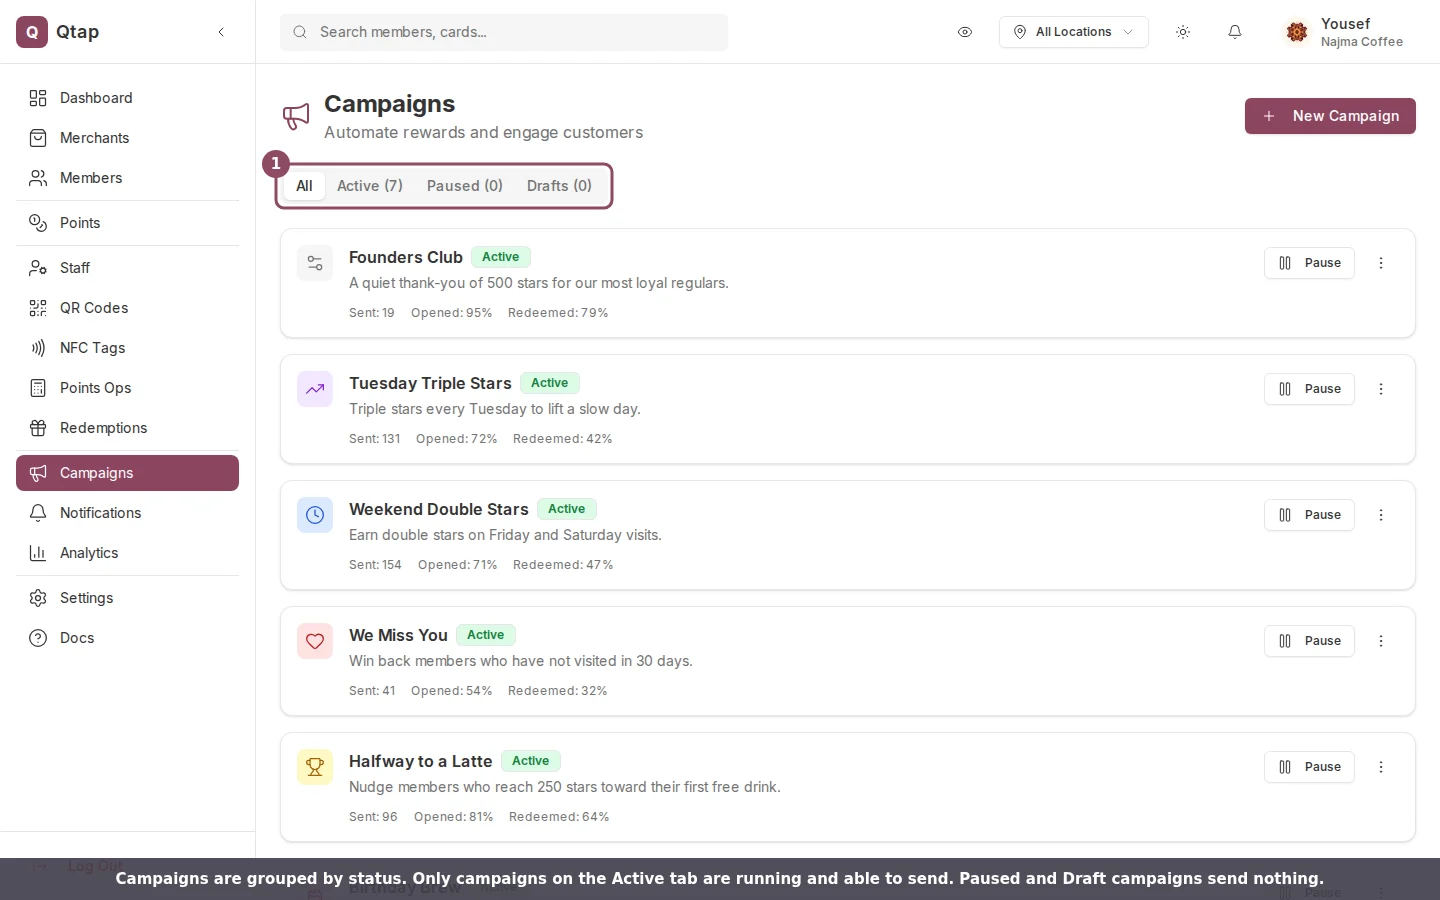1440x900 pixels.
Task: Pause the Founders Club campaign
Action: [1309, 263]
